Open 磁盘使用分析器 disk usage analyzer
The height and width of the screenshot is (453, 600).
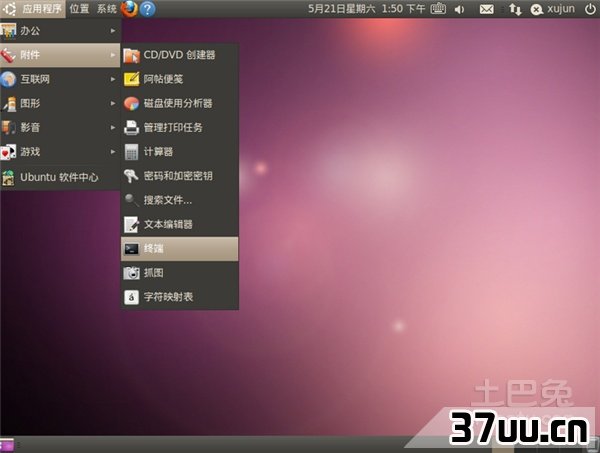(x=179, y=103)
